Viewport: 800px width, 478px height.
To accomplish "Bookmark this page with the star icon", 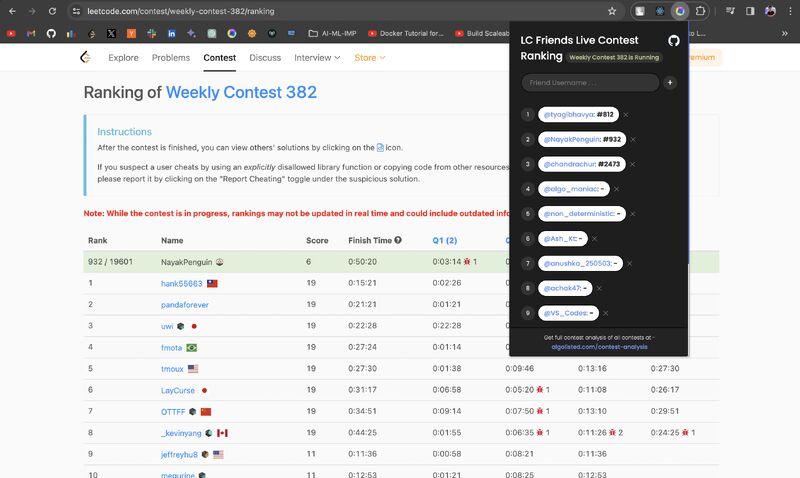I will click(x=612, y=11).
